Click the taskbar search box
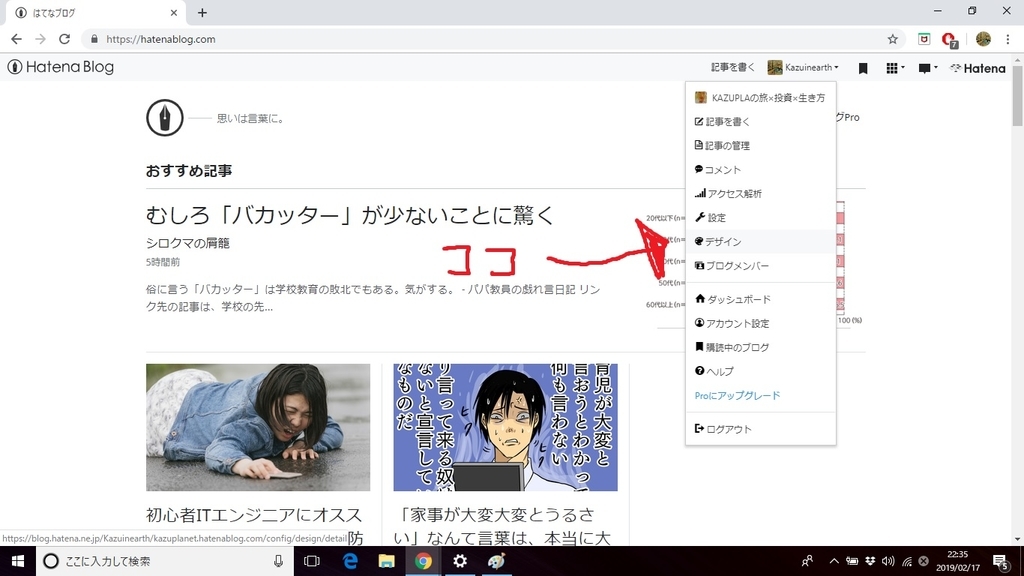This screenshot has width=1024, height=576. (165, 561)
